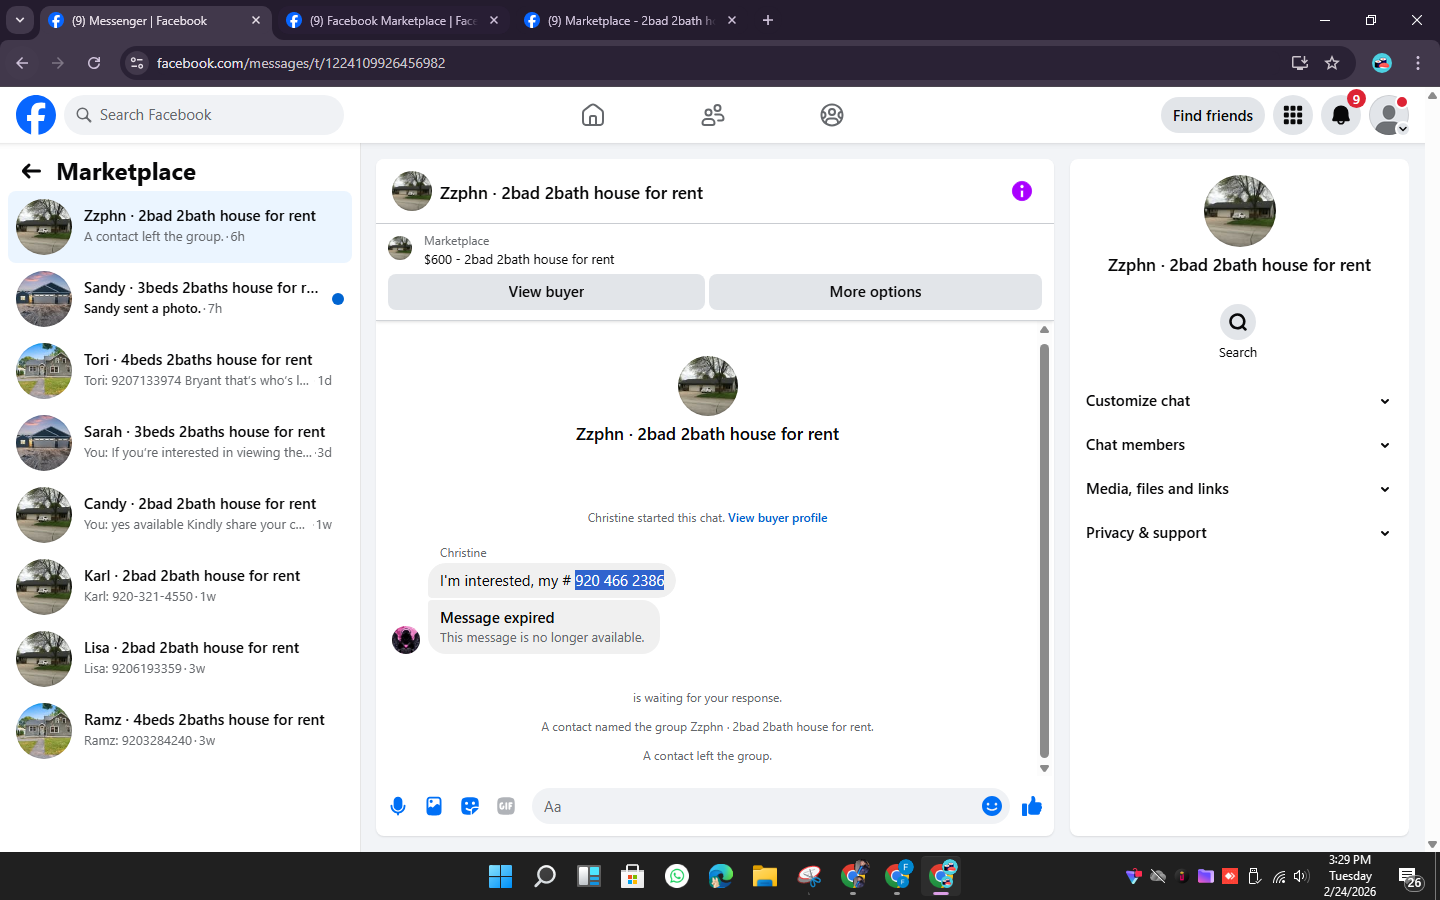This screenshot has width=1440, height=900.
Task: Open the account profile avatar menu
Action: click(x=1389, y=115)
